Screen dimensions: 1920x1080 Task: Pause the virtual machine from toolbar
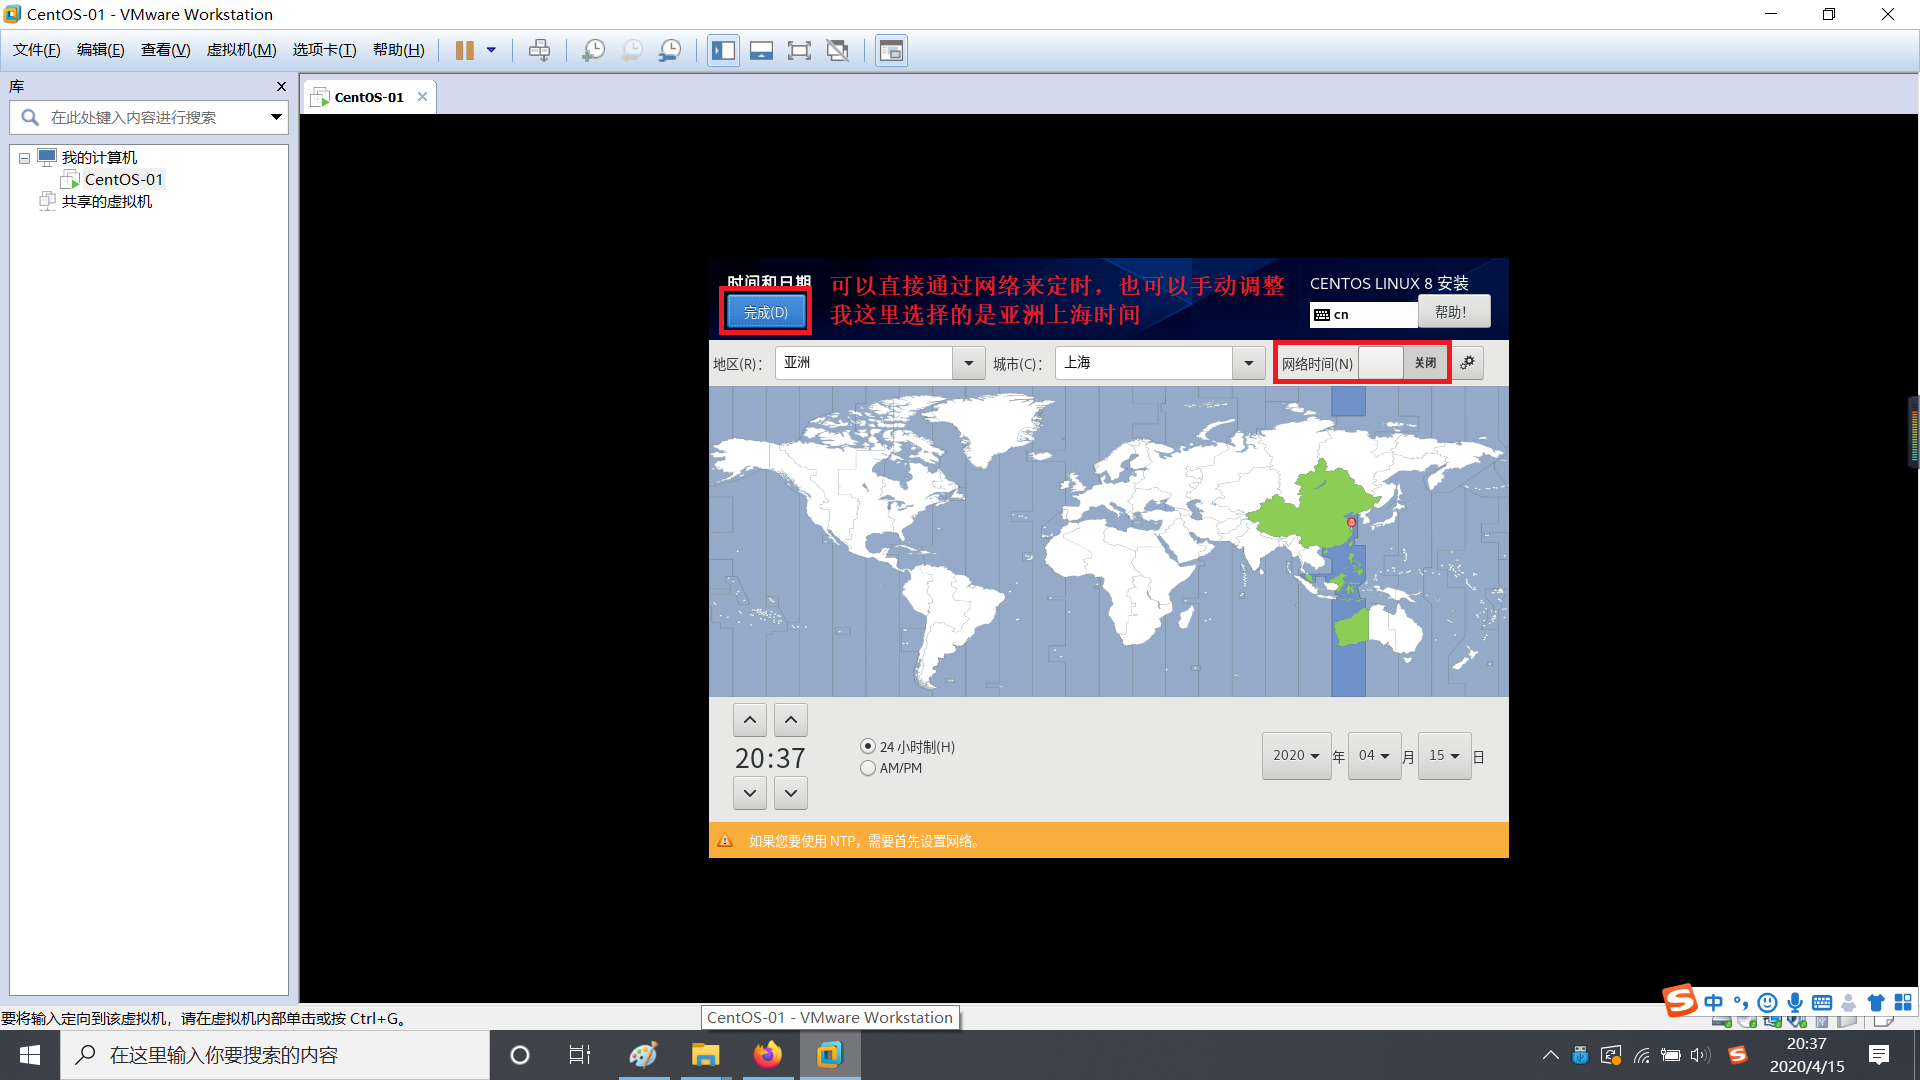coord(465,50)
